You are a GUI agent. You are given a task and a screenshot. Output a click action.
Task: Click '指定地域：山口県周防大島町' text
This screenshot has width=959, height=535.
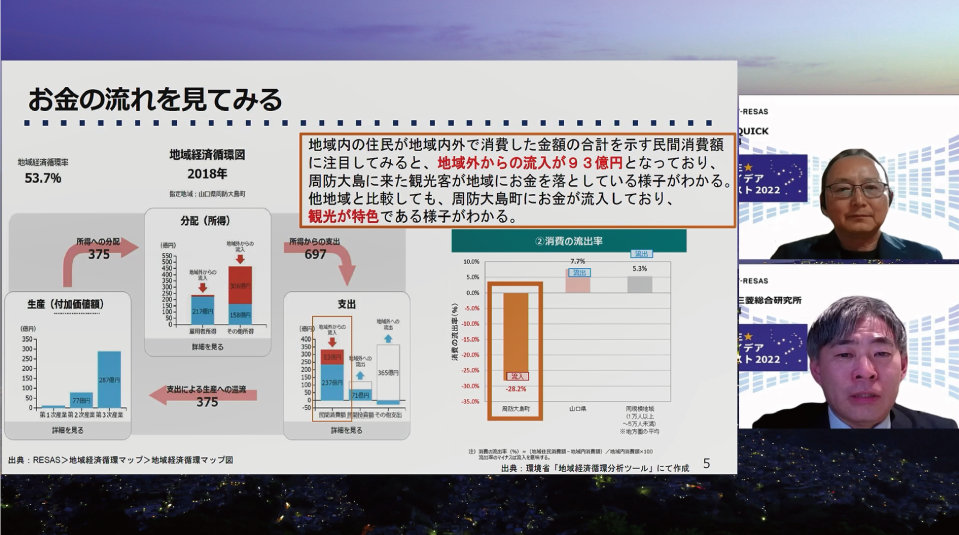[207, 194]
